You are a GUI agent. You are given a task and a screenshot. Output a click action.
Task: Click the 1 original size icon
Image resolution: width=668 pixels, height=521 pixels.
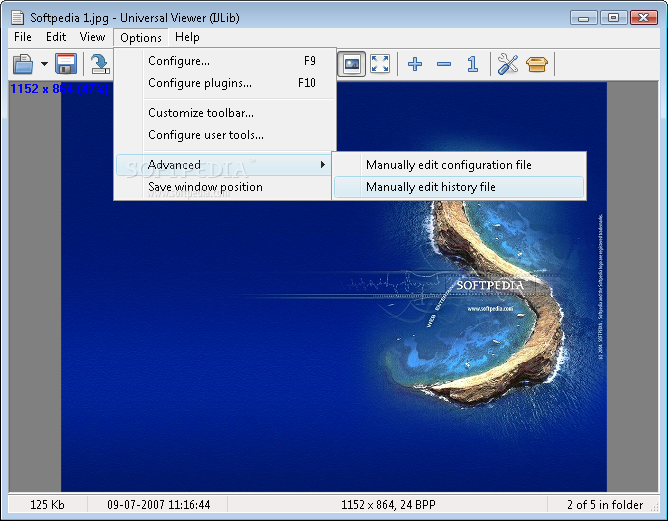[472, 64]
